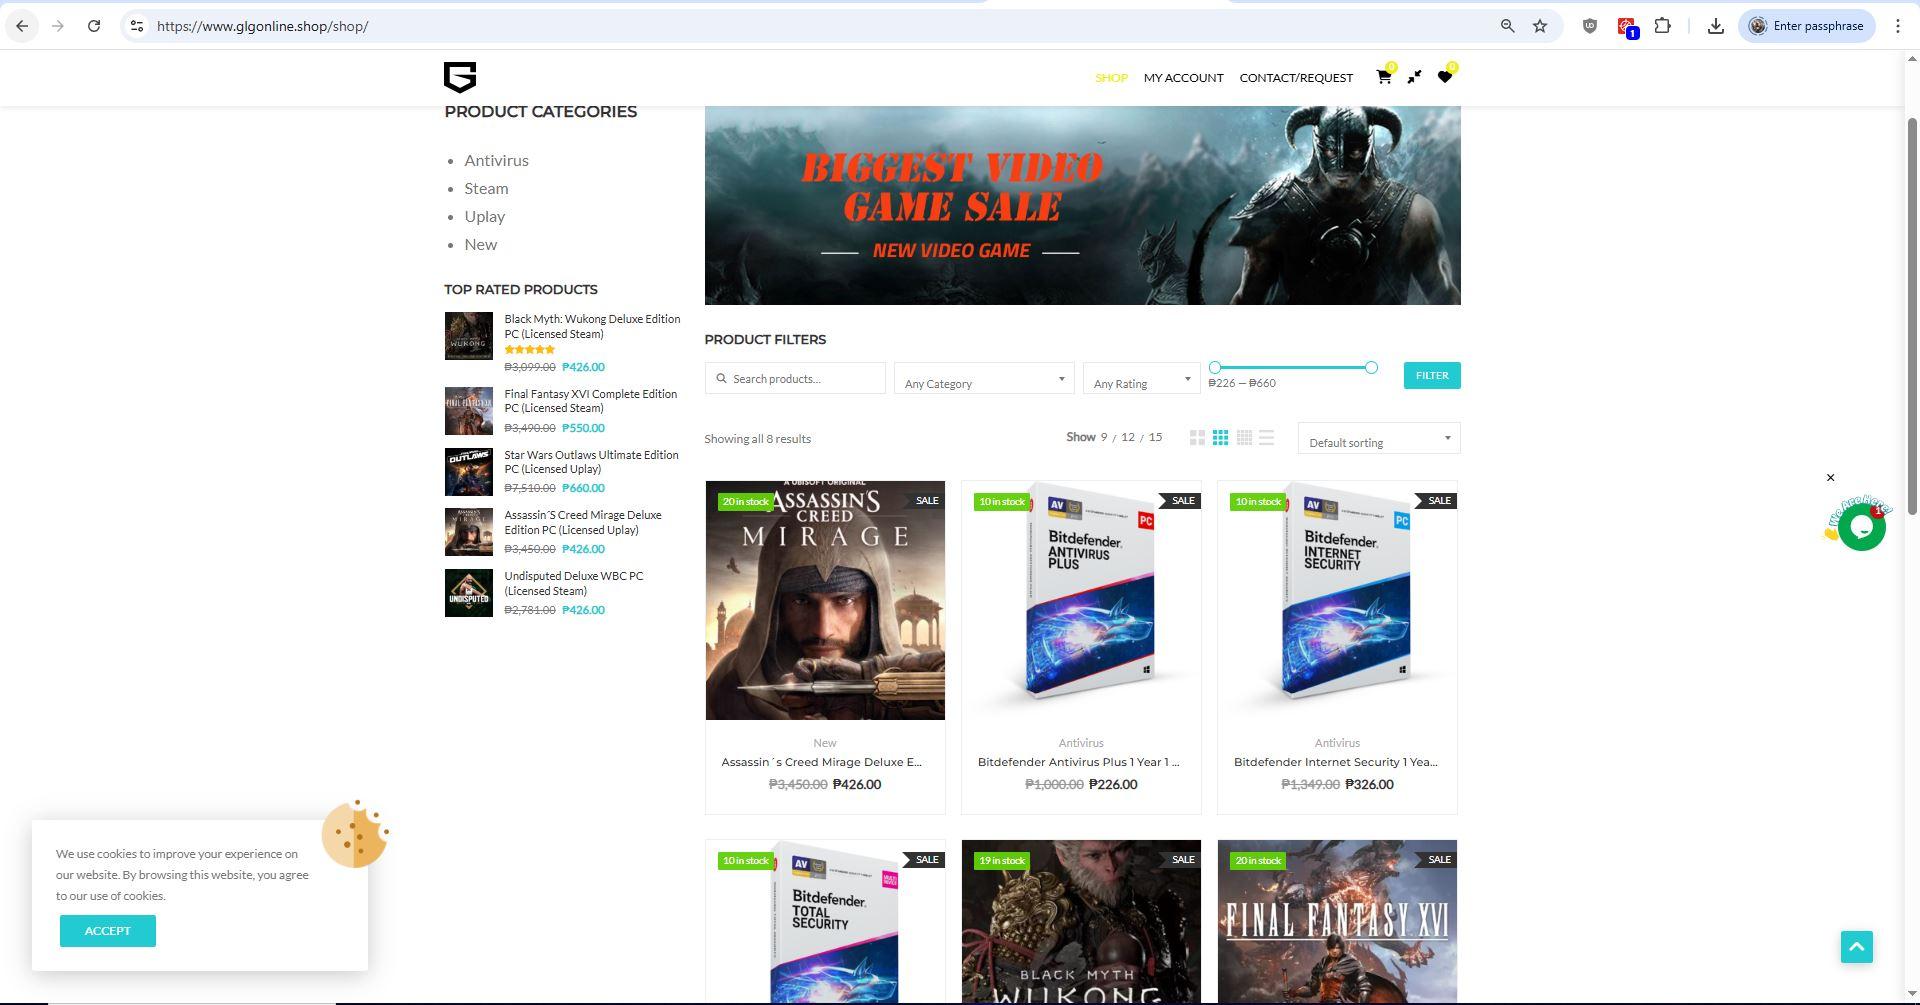Click the maximum price slider handle
This screenshot has height=1005, width=1920.
click(1371, 368)
